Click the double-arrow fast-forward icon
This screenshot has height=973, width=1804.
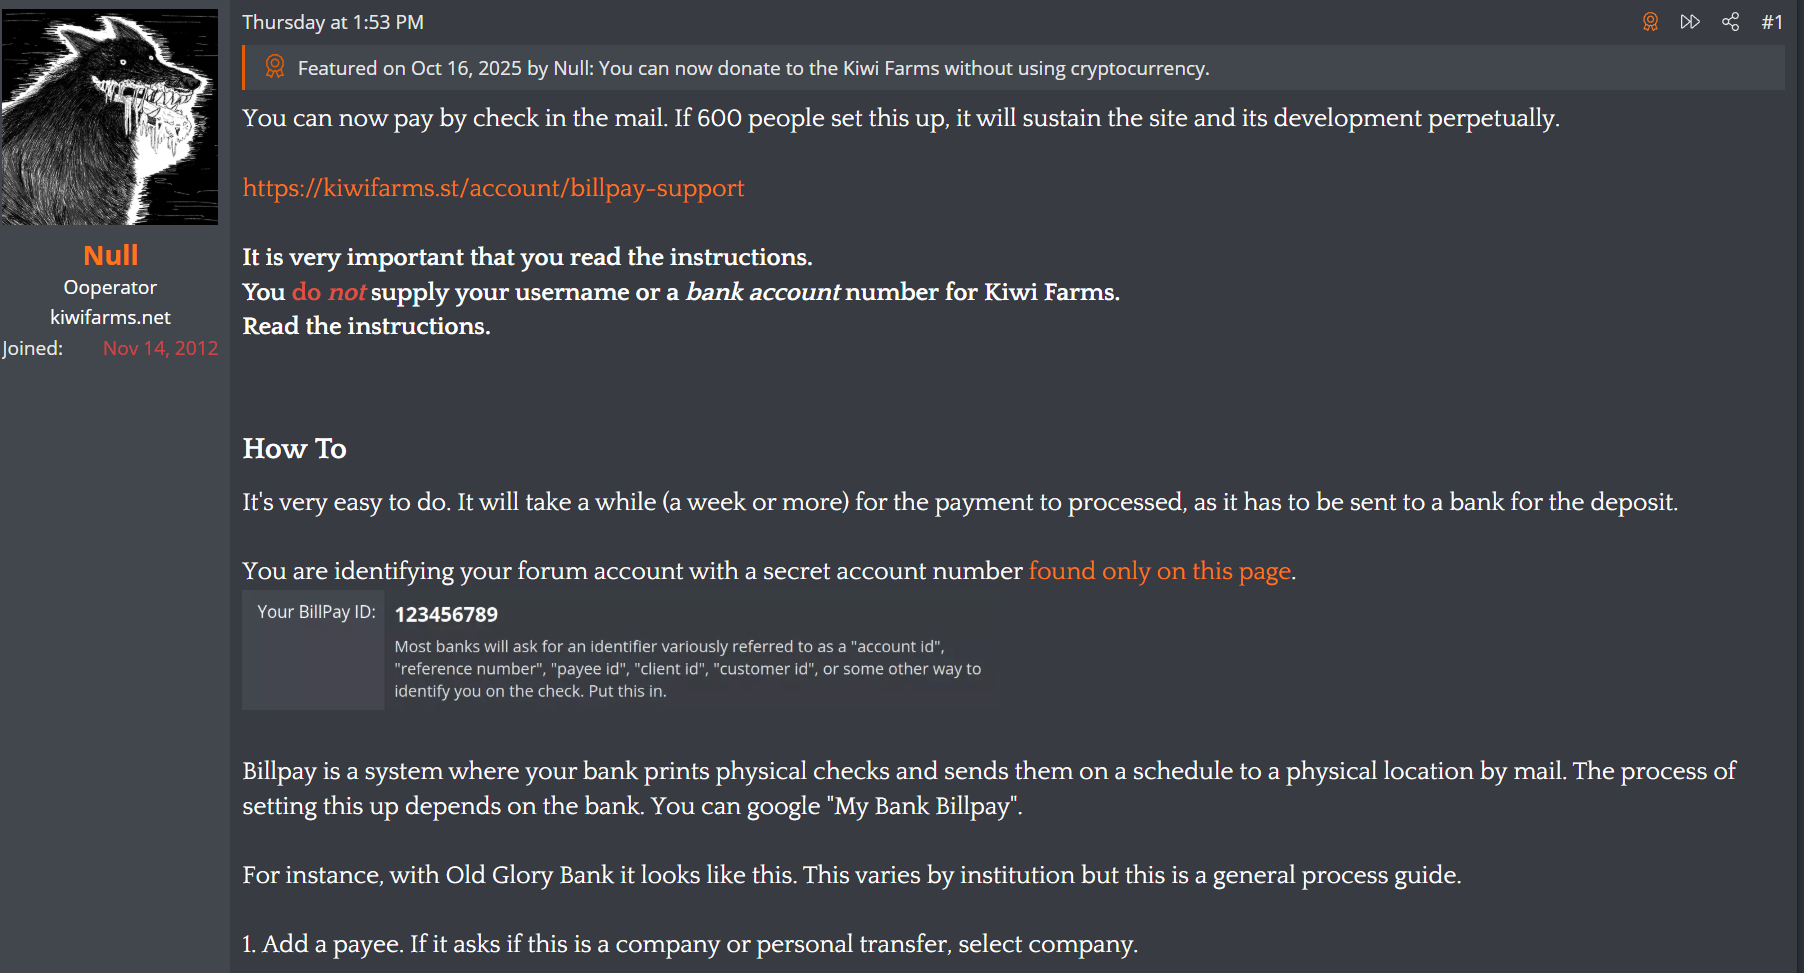pos(1690,22)
